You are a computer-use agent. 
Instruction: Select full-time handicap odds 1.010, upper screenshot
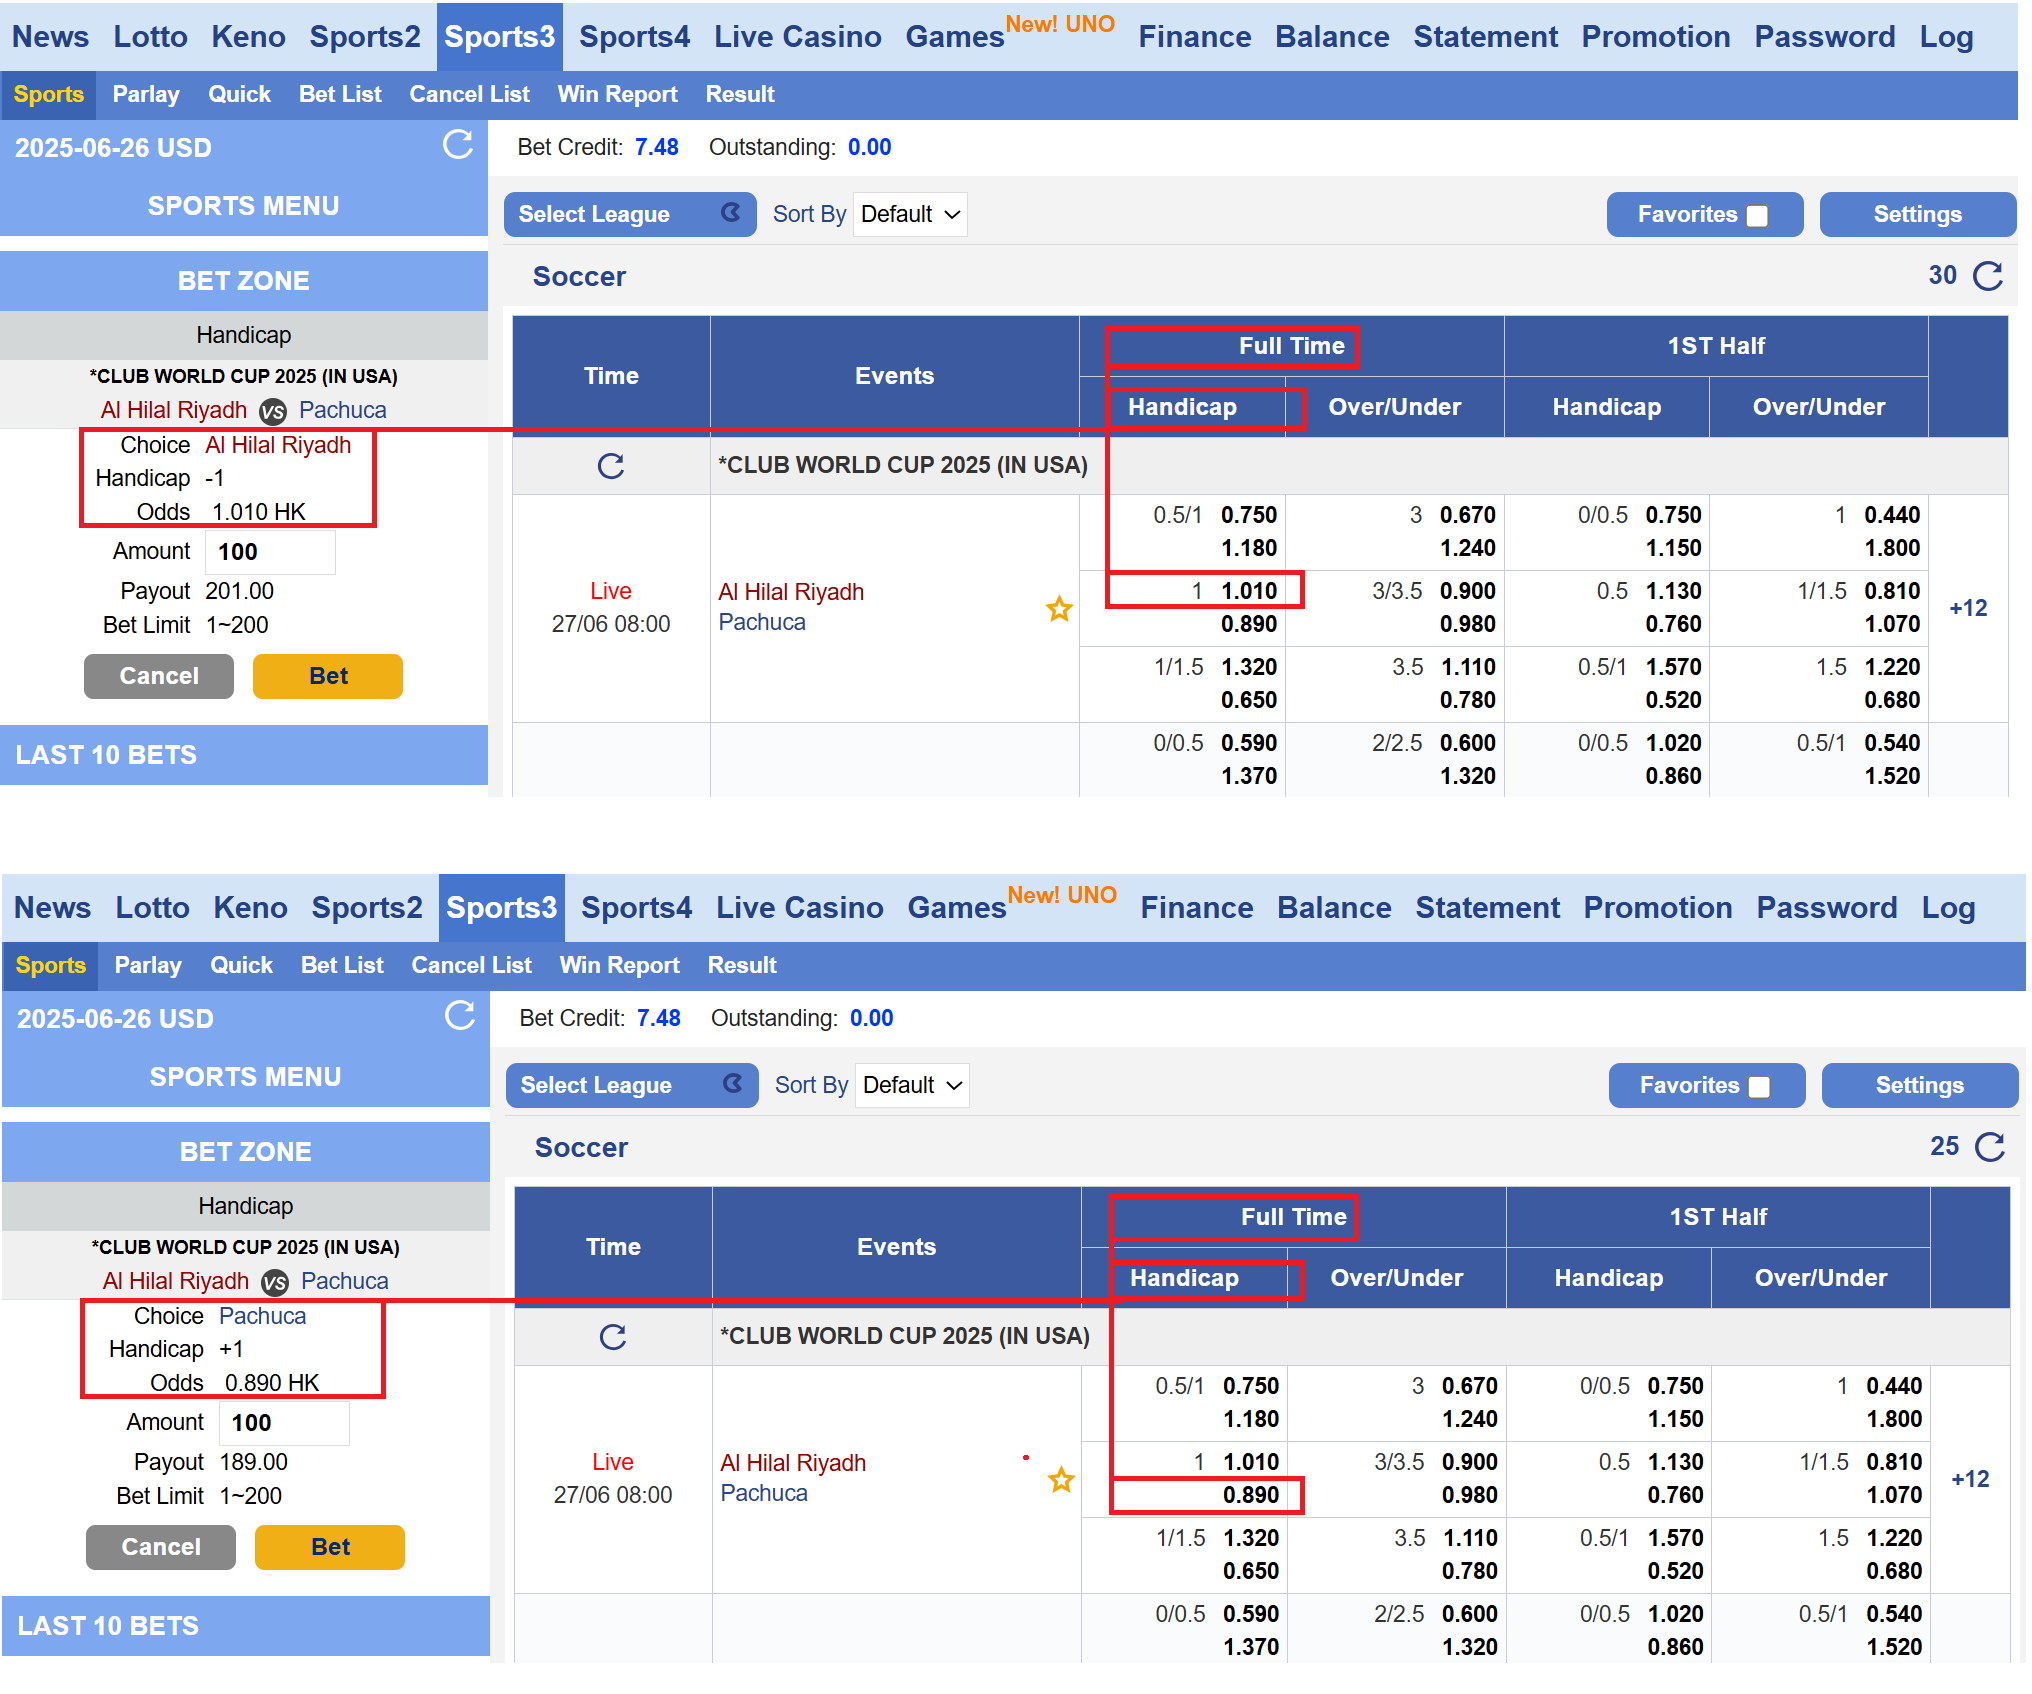tap(1249, 591)
